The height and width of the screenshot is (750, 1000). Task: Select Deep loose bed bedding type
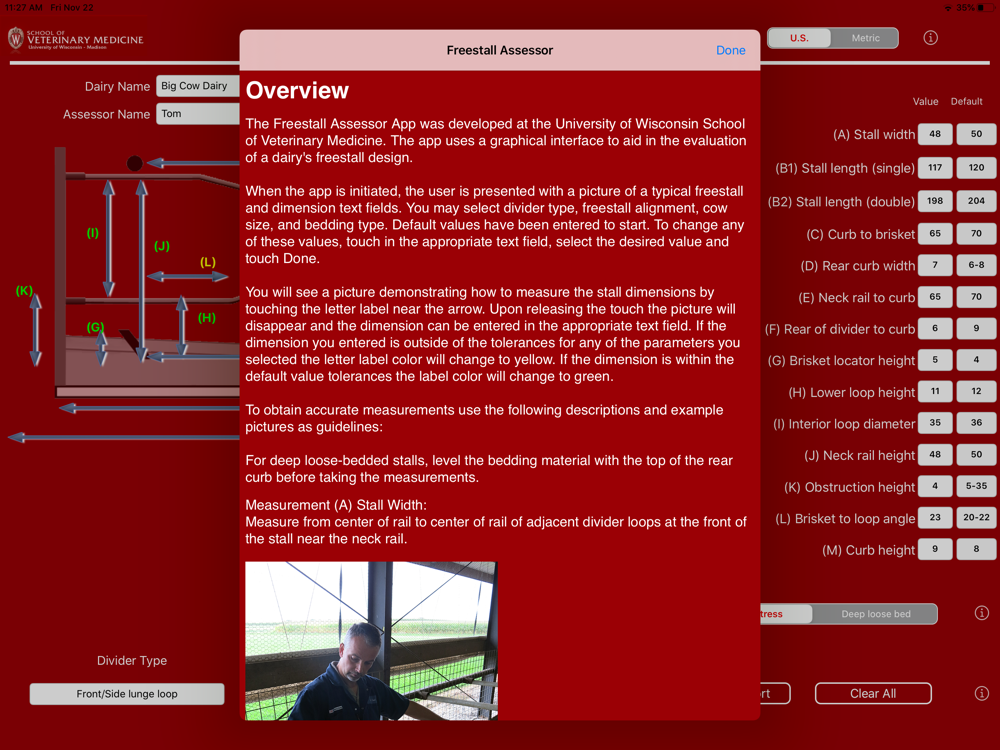(875, 614)
